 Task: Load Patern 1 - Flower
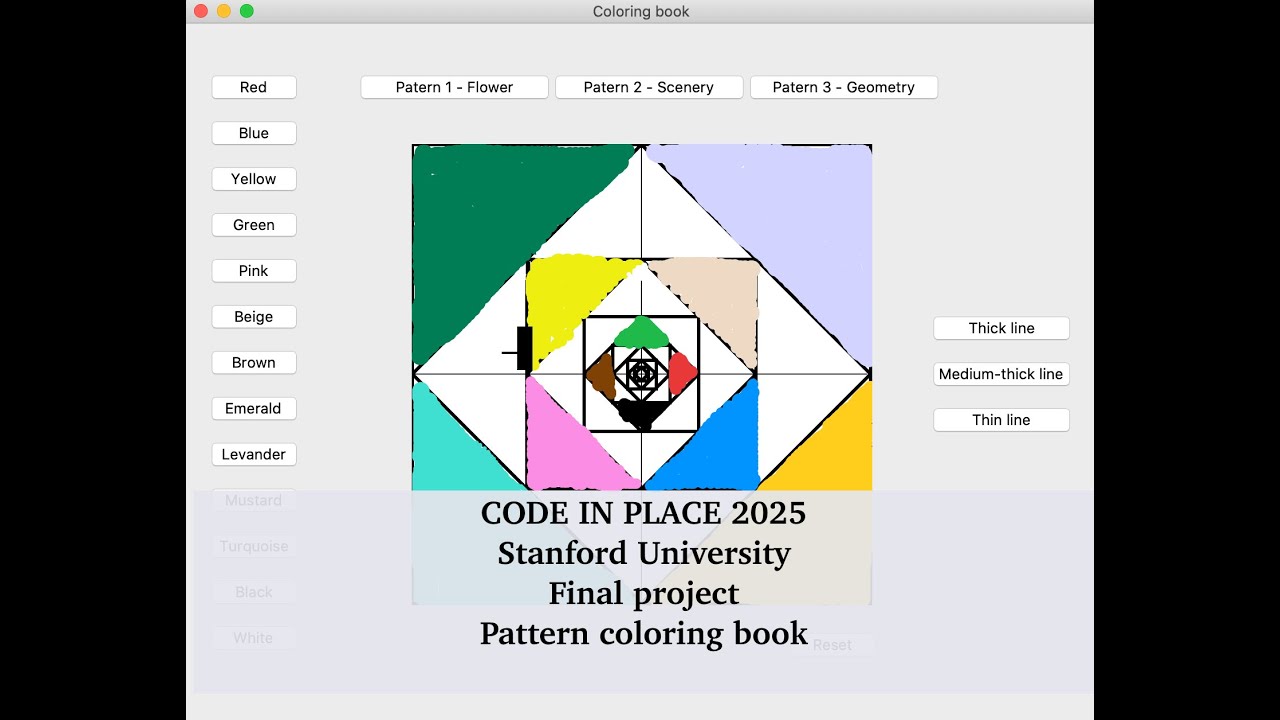click(x=454, y=87)
